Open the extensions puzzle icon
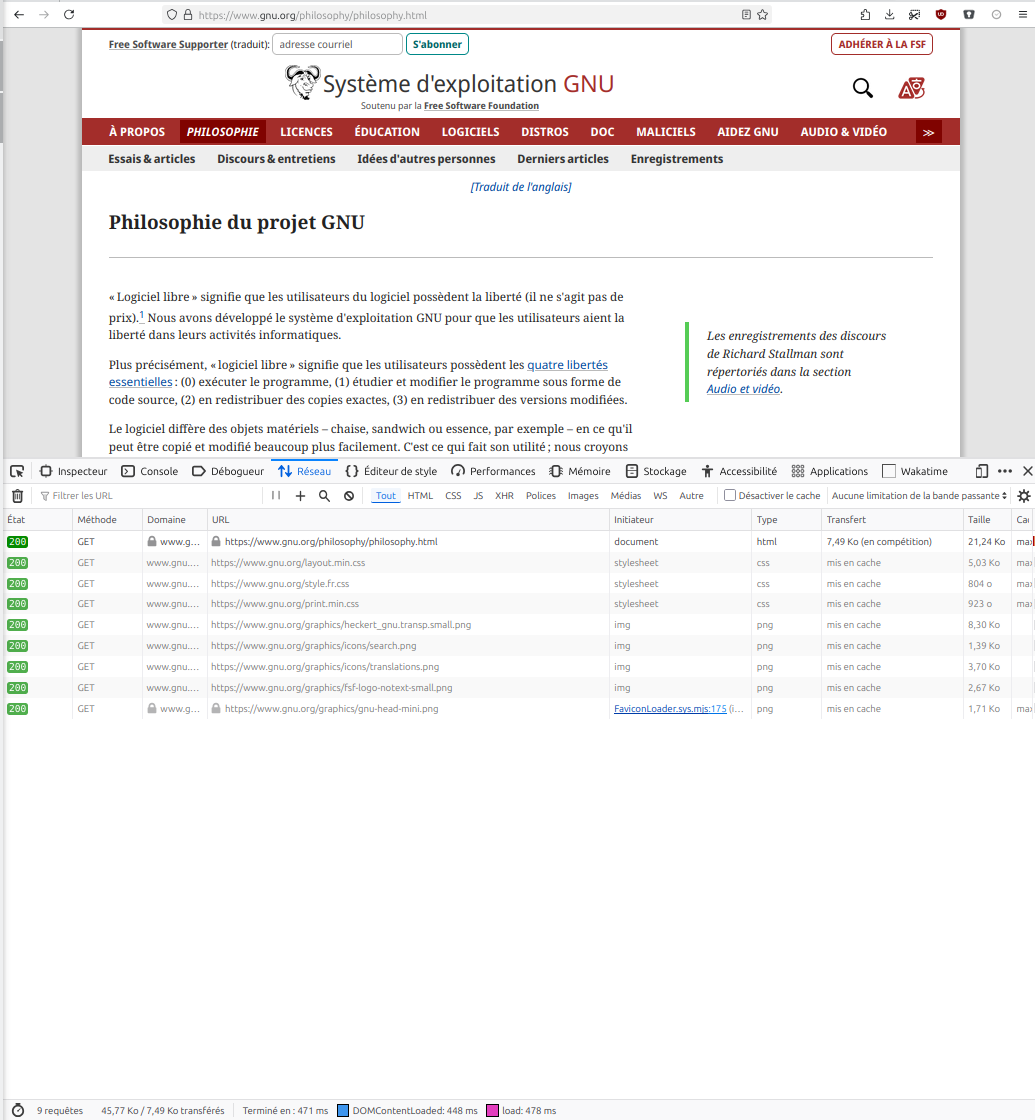The height and width of the screenshot is (1120, 1035). tap(865, 14)
